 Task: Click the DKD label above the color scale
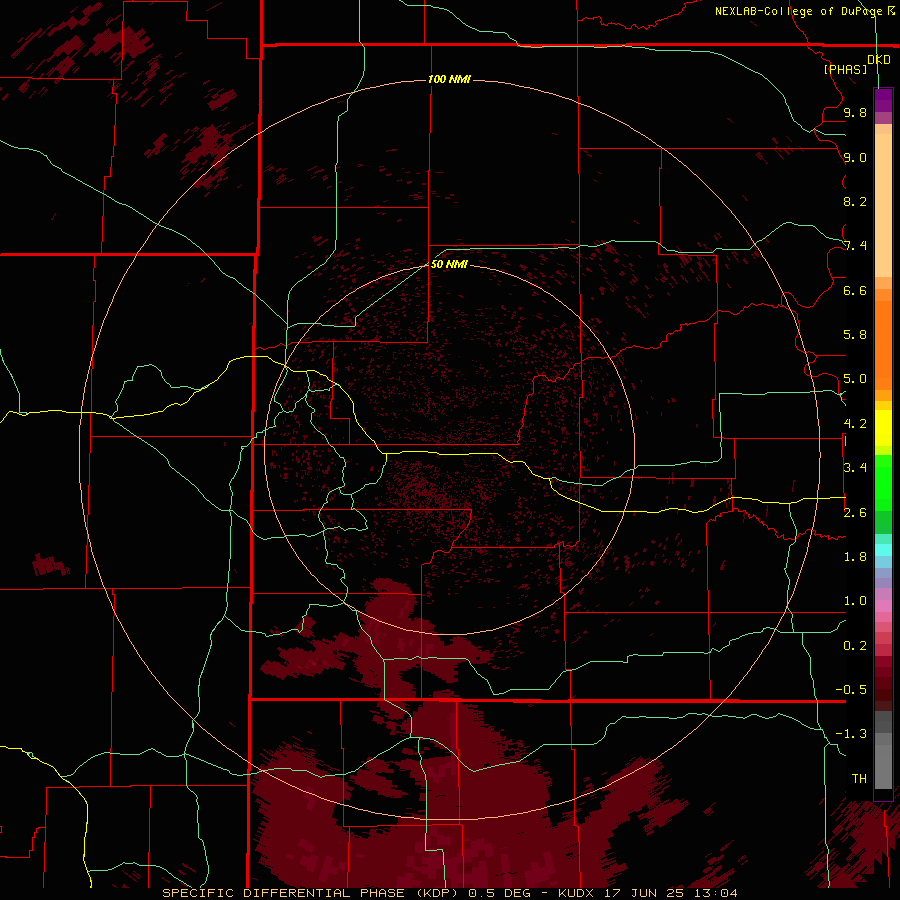(x=879, y=60)
